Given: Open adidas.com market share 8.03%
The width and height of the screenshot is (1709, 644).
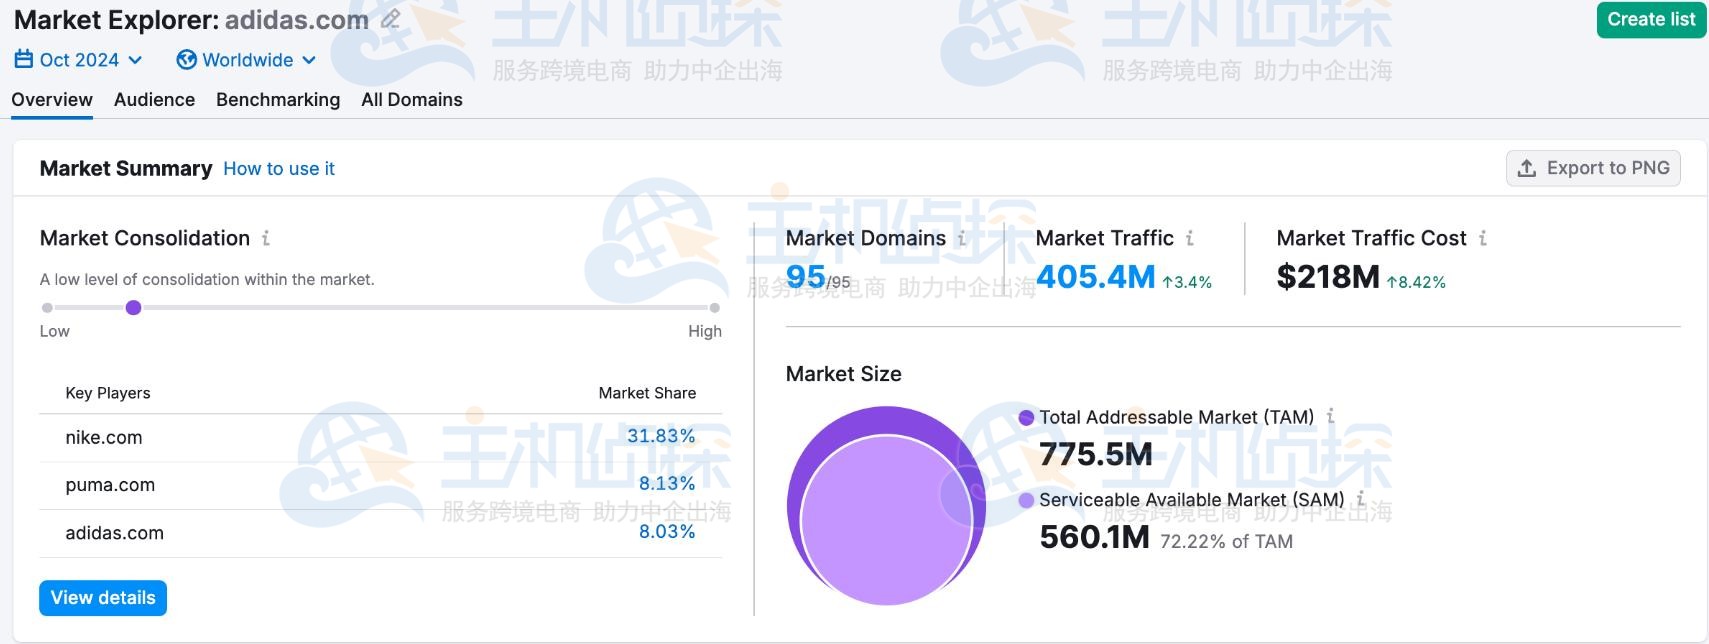Looking at the screenshot, I should [667, 531].
